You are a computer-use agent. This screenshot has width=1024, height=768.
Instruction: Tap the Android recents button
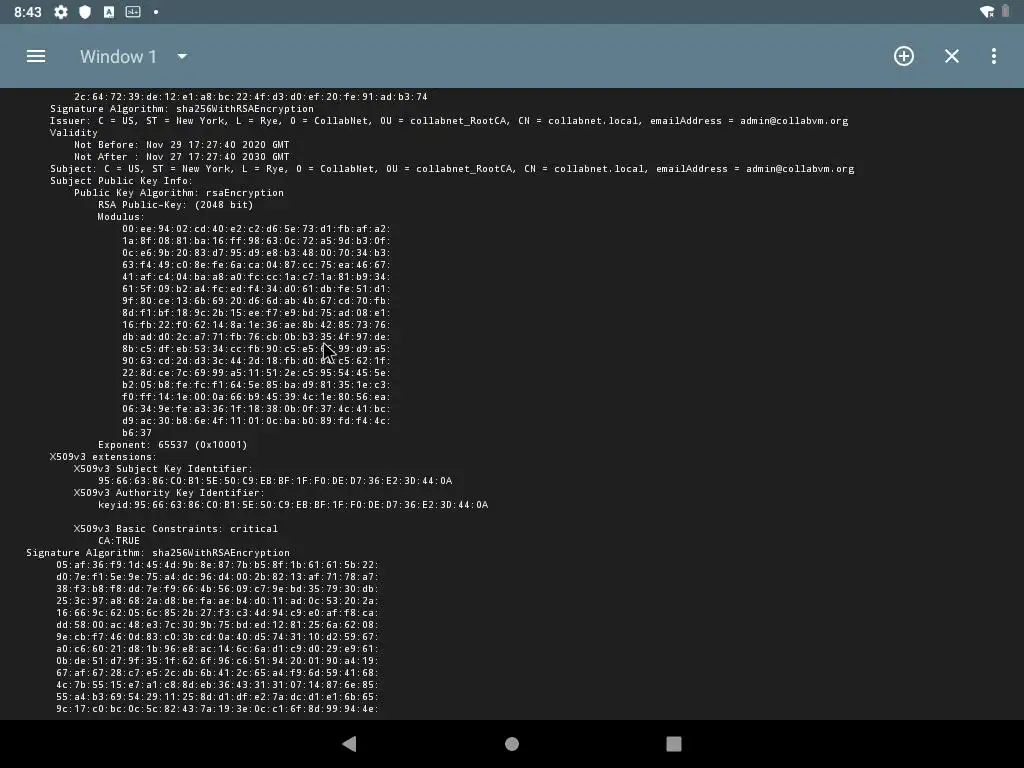click(673, 744)
